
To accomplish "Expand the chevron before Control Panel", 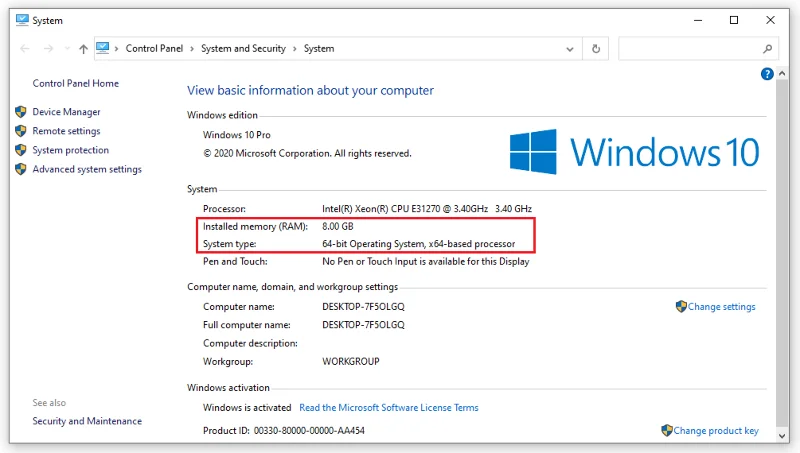I will [x=117, y=49].
